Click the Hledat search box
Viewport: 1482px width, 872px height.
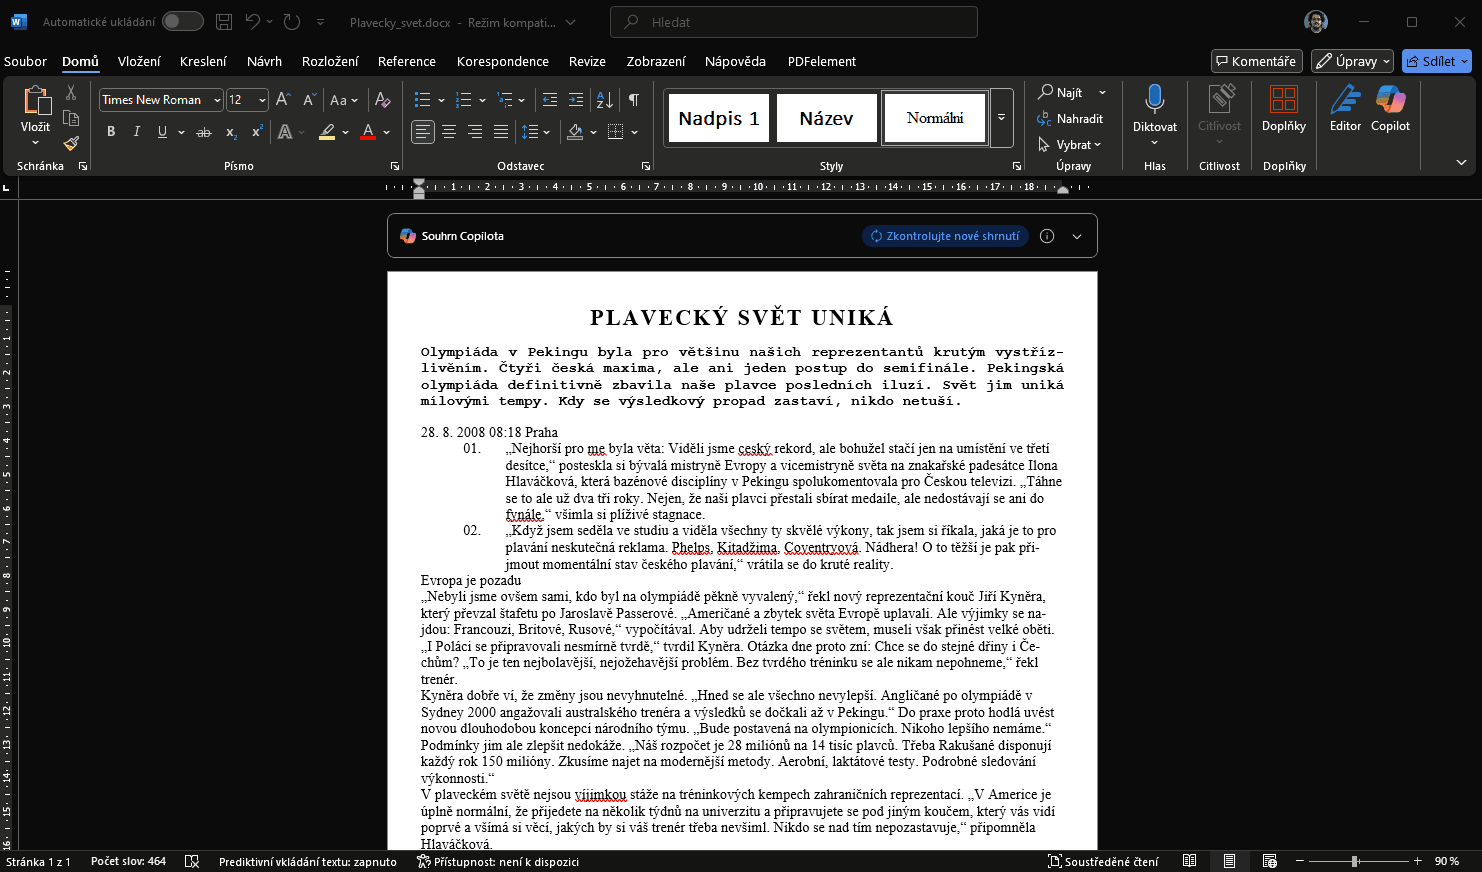793,22
